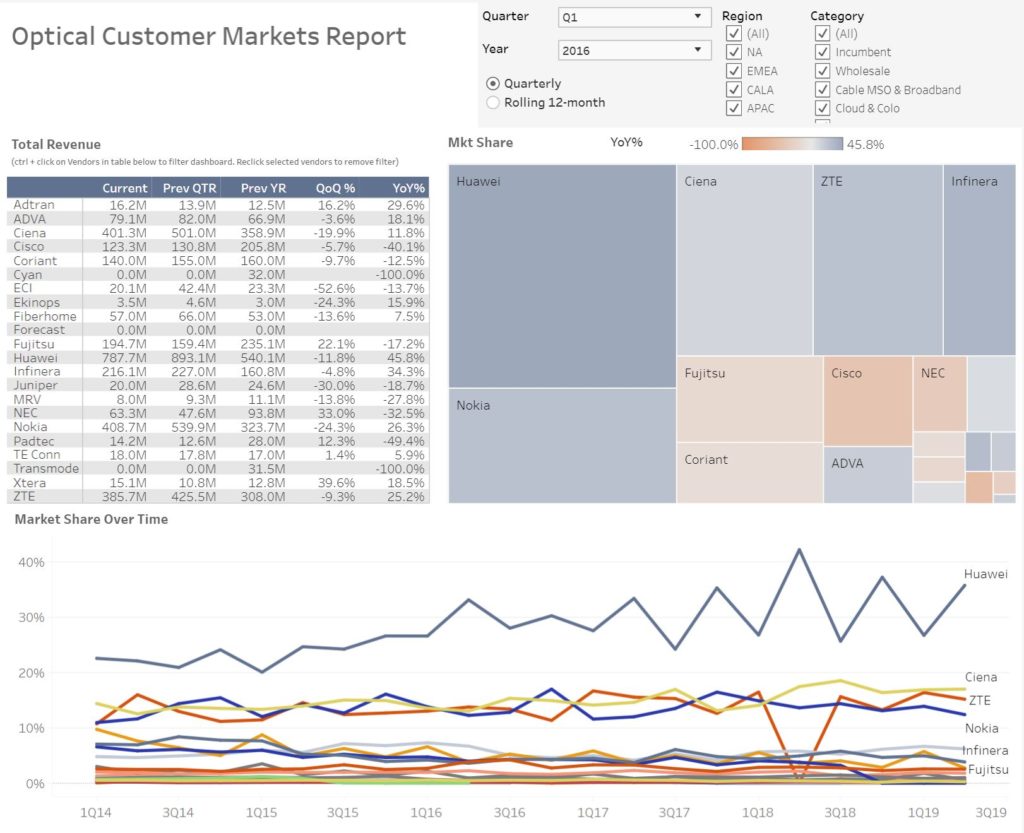
Task: Click Transmode vendor name in revenue table
Action: click(x=46, y=469)
